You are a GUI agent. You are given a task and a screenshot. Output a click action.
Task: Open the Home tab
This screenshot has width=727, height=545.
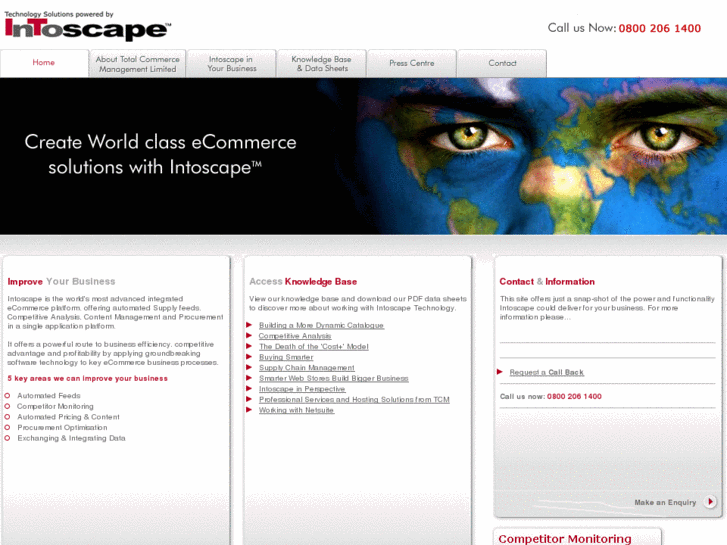coord(44,63)
